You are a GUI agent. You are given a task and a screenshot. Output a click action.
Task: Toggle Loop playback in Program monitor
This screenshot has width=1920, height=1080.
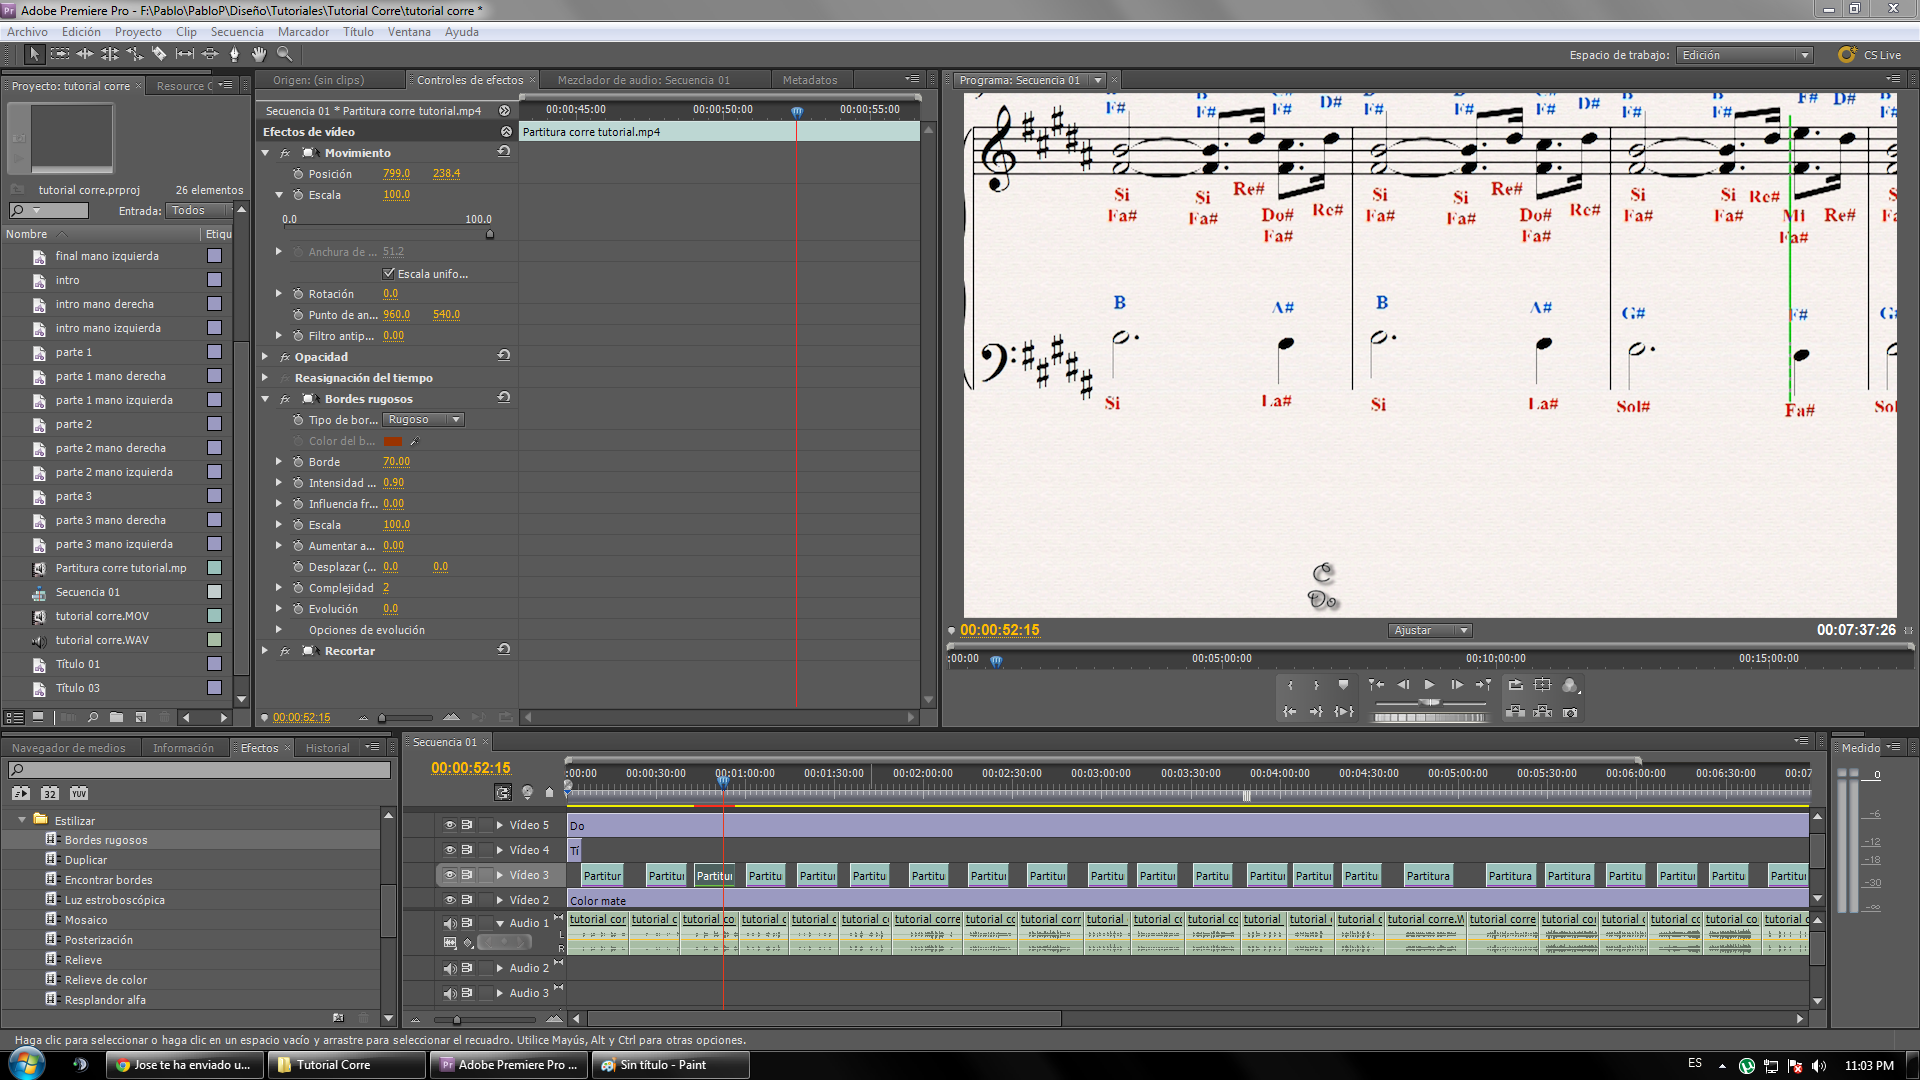click(1516, 685)
